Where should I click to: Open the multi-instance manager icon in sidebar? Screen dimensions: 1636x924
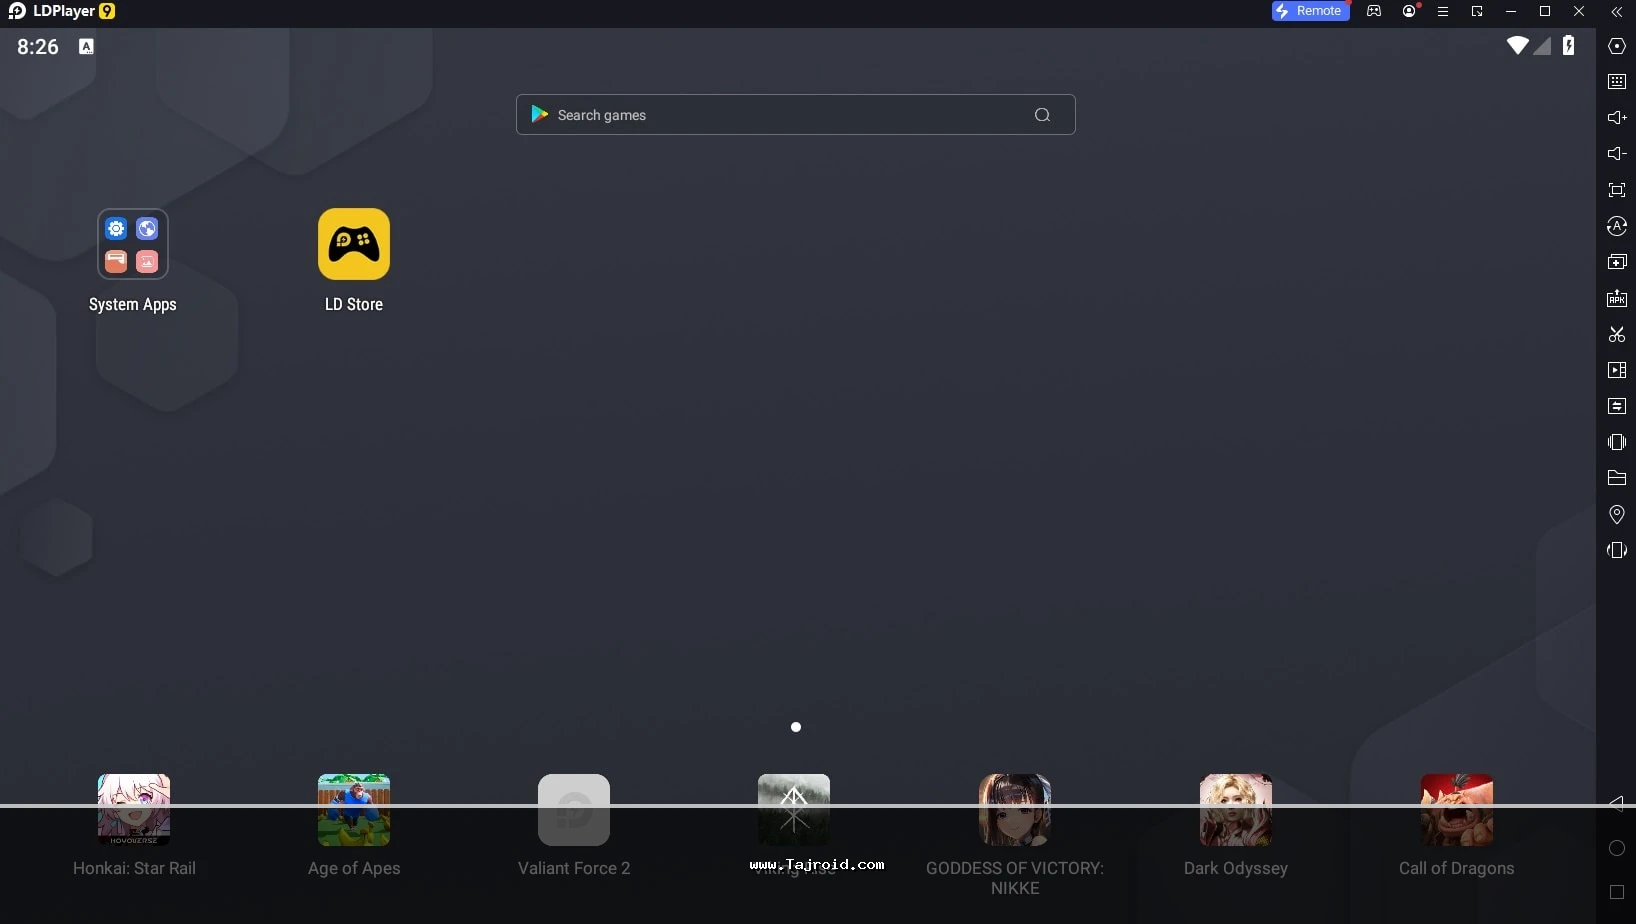[1616, 262]
